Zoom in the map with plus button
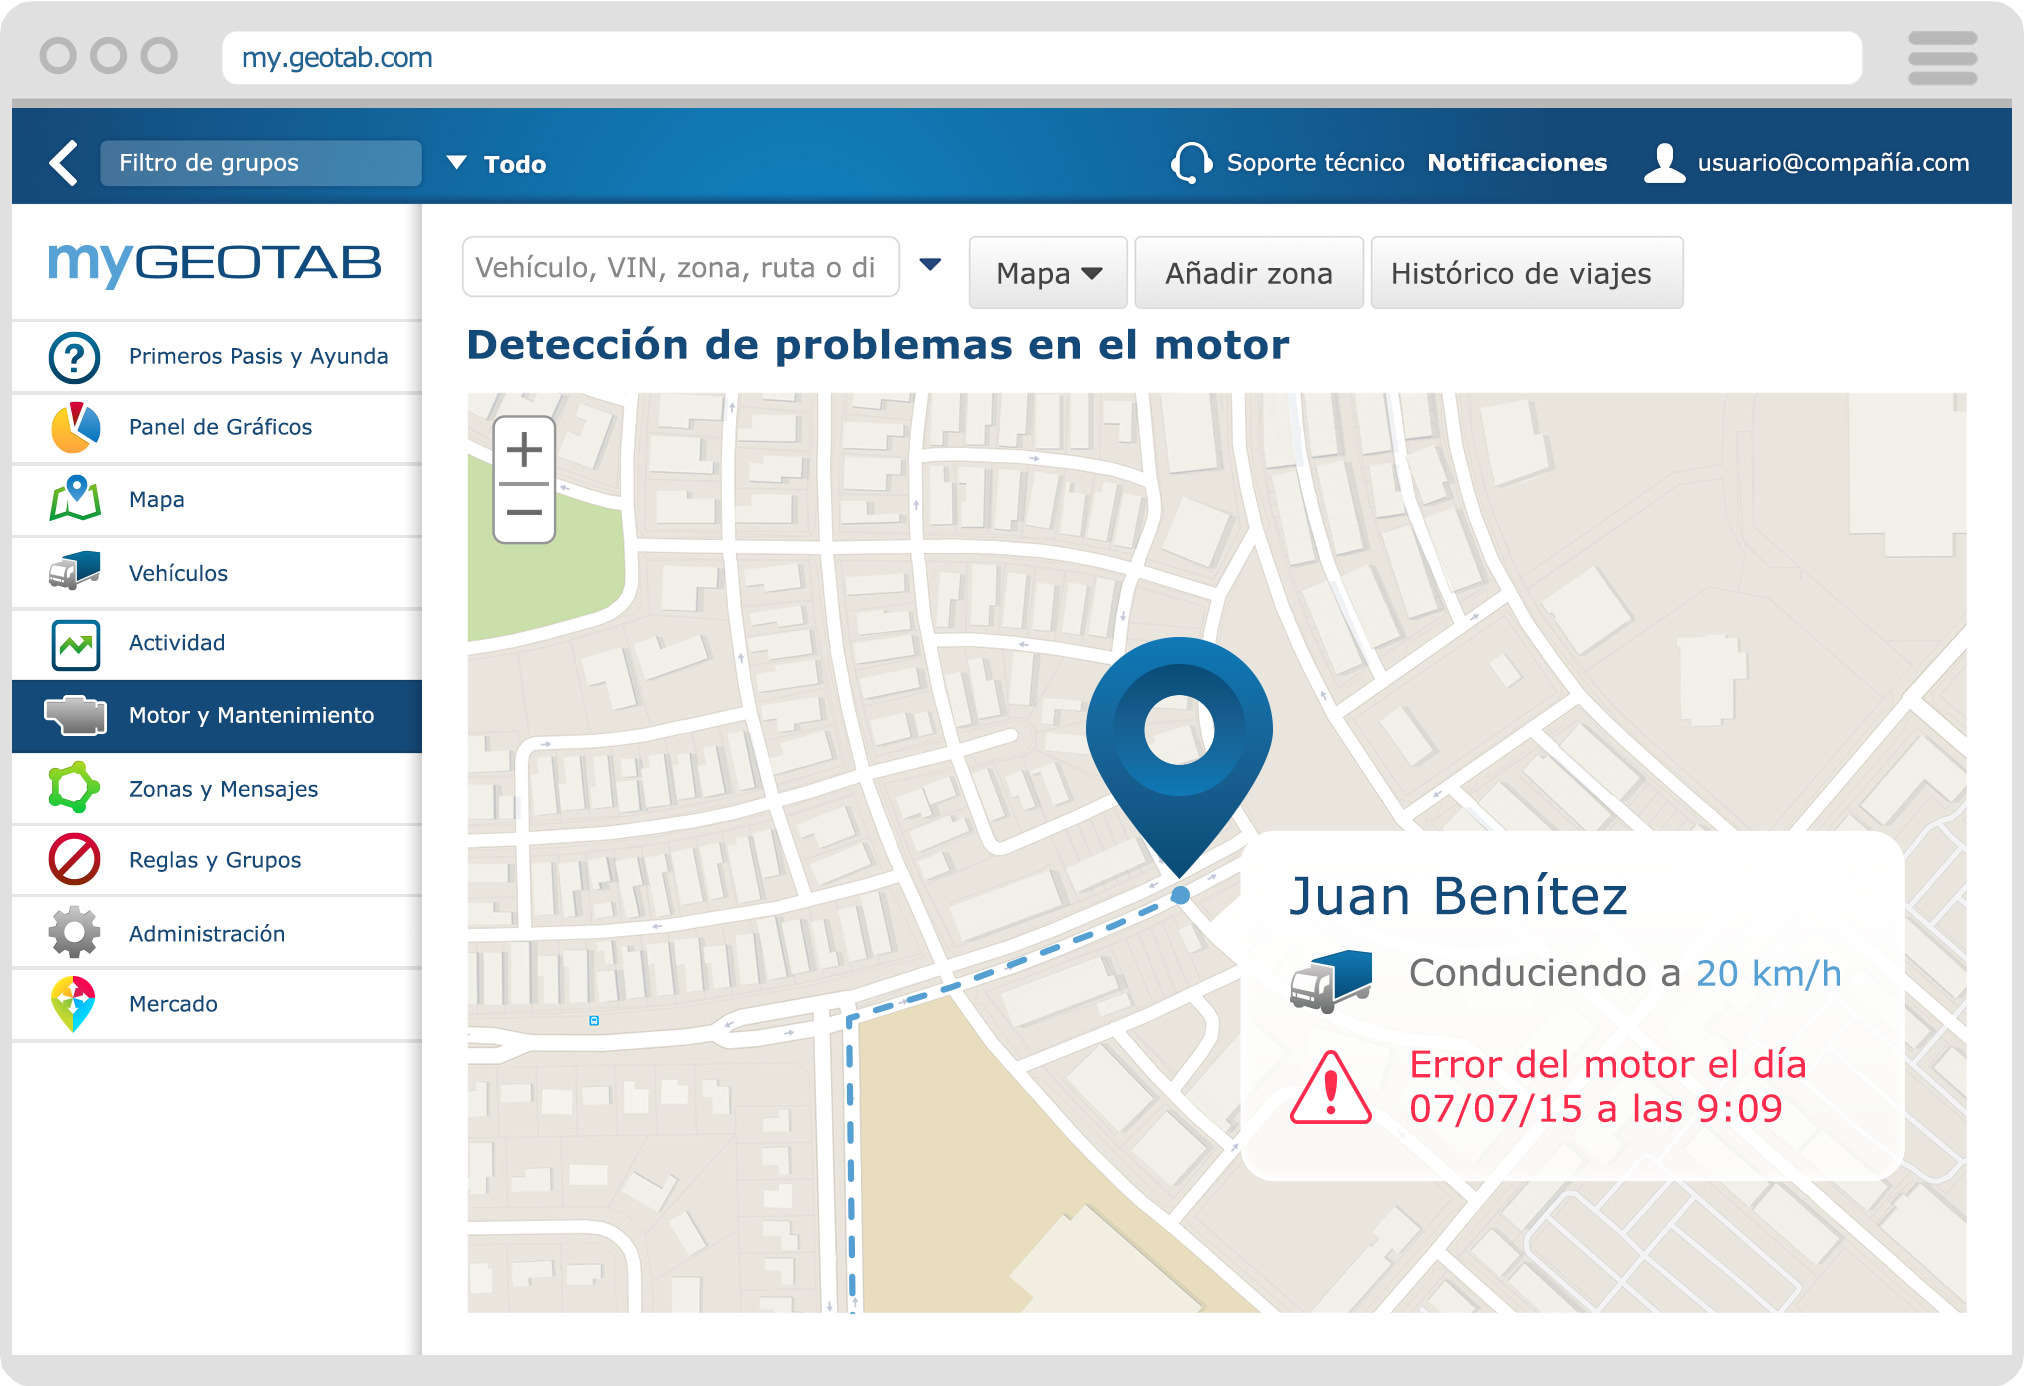Screen dimensions: 2024x1386 [524, 450]
